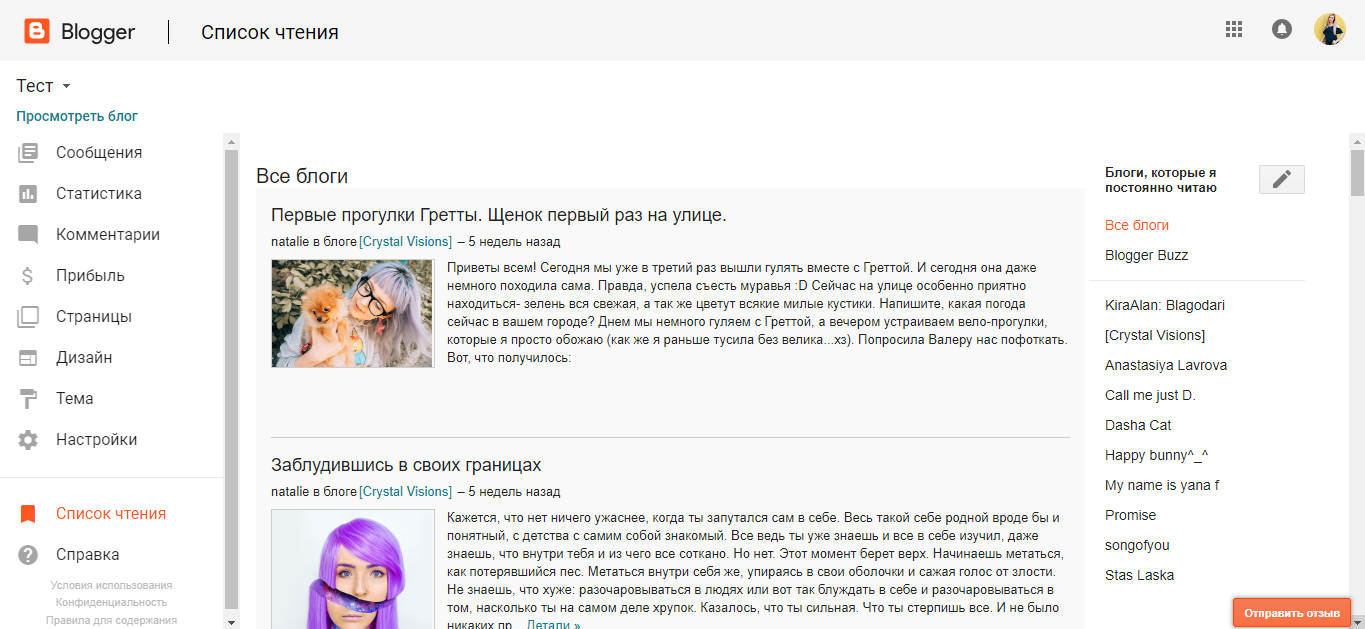The image size is (1365, 629).
Task: Switch to the Blogger Buzz feed
Action: (1146, 255)
